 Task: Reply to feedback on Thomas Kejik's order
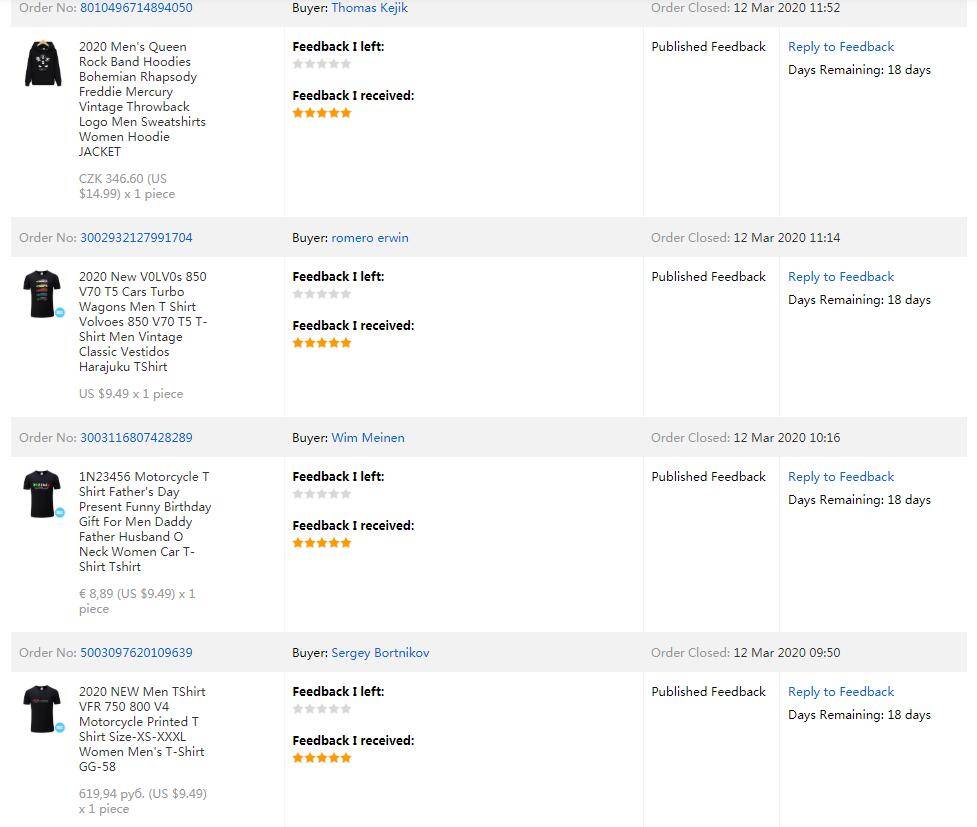[841, 47]
